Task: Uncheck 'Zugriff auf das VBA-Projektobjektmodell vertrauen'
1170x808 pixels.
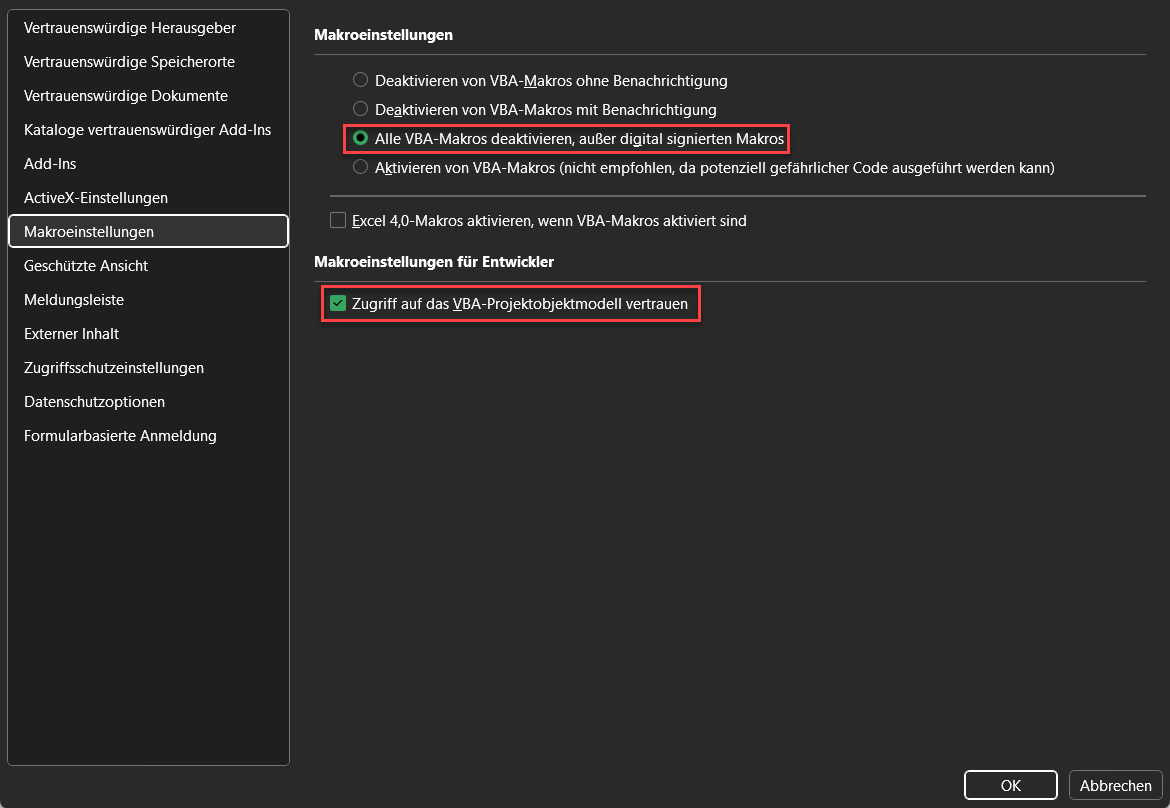Action: point(338,303)
